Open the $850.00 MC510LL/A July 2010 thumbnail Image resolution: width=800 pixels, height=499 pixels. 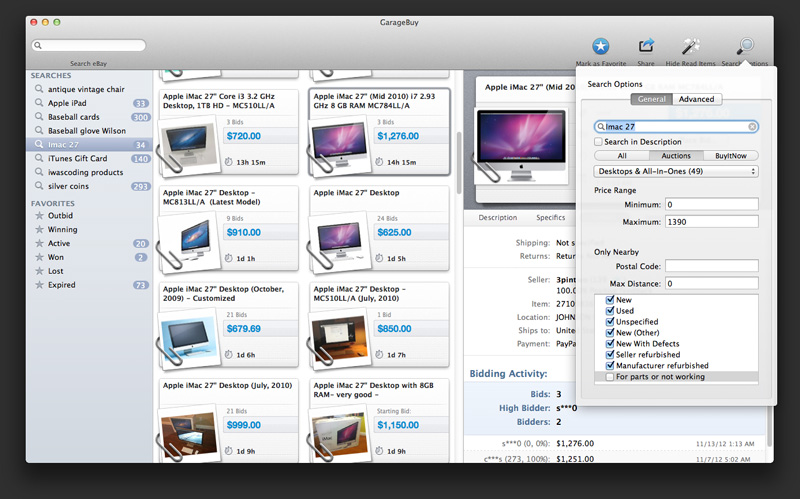(x=339, y=337)
